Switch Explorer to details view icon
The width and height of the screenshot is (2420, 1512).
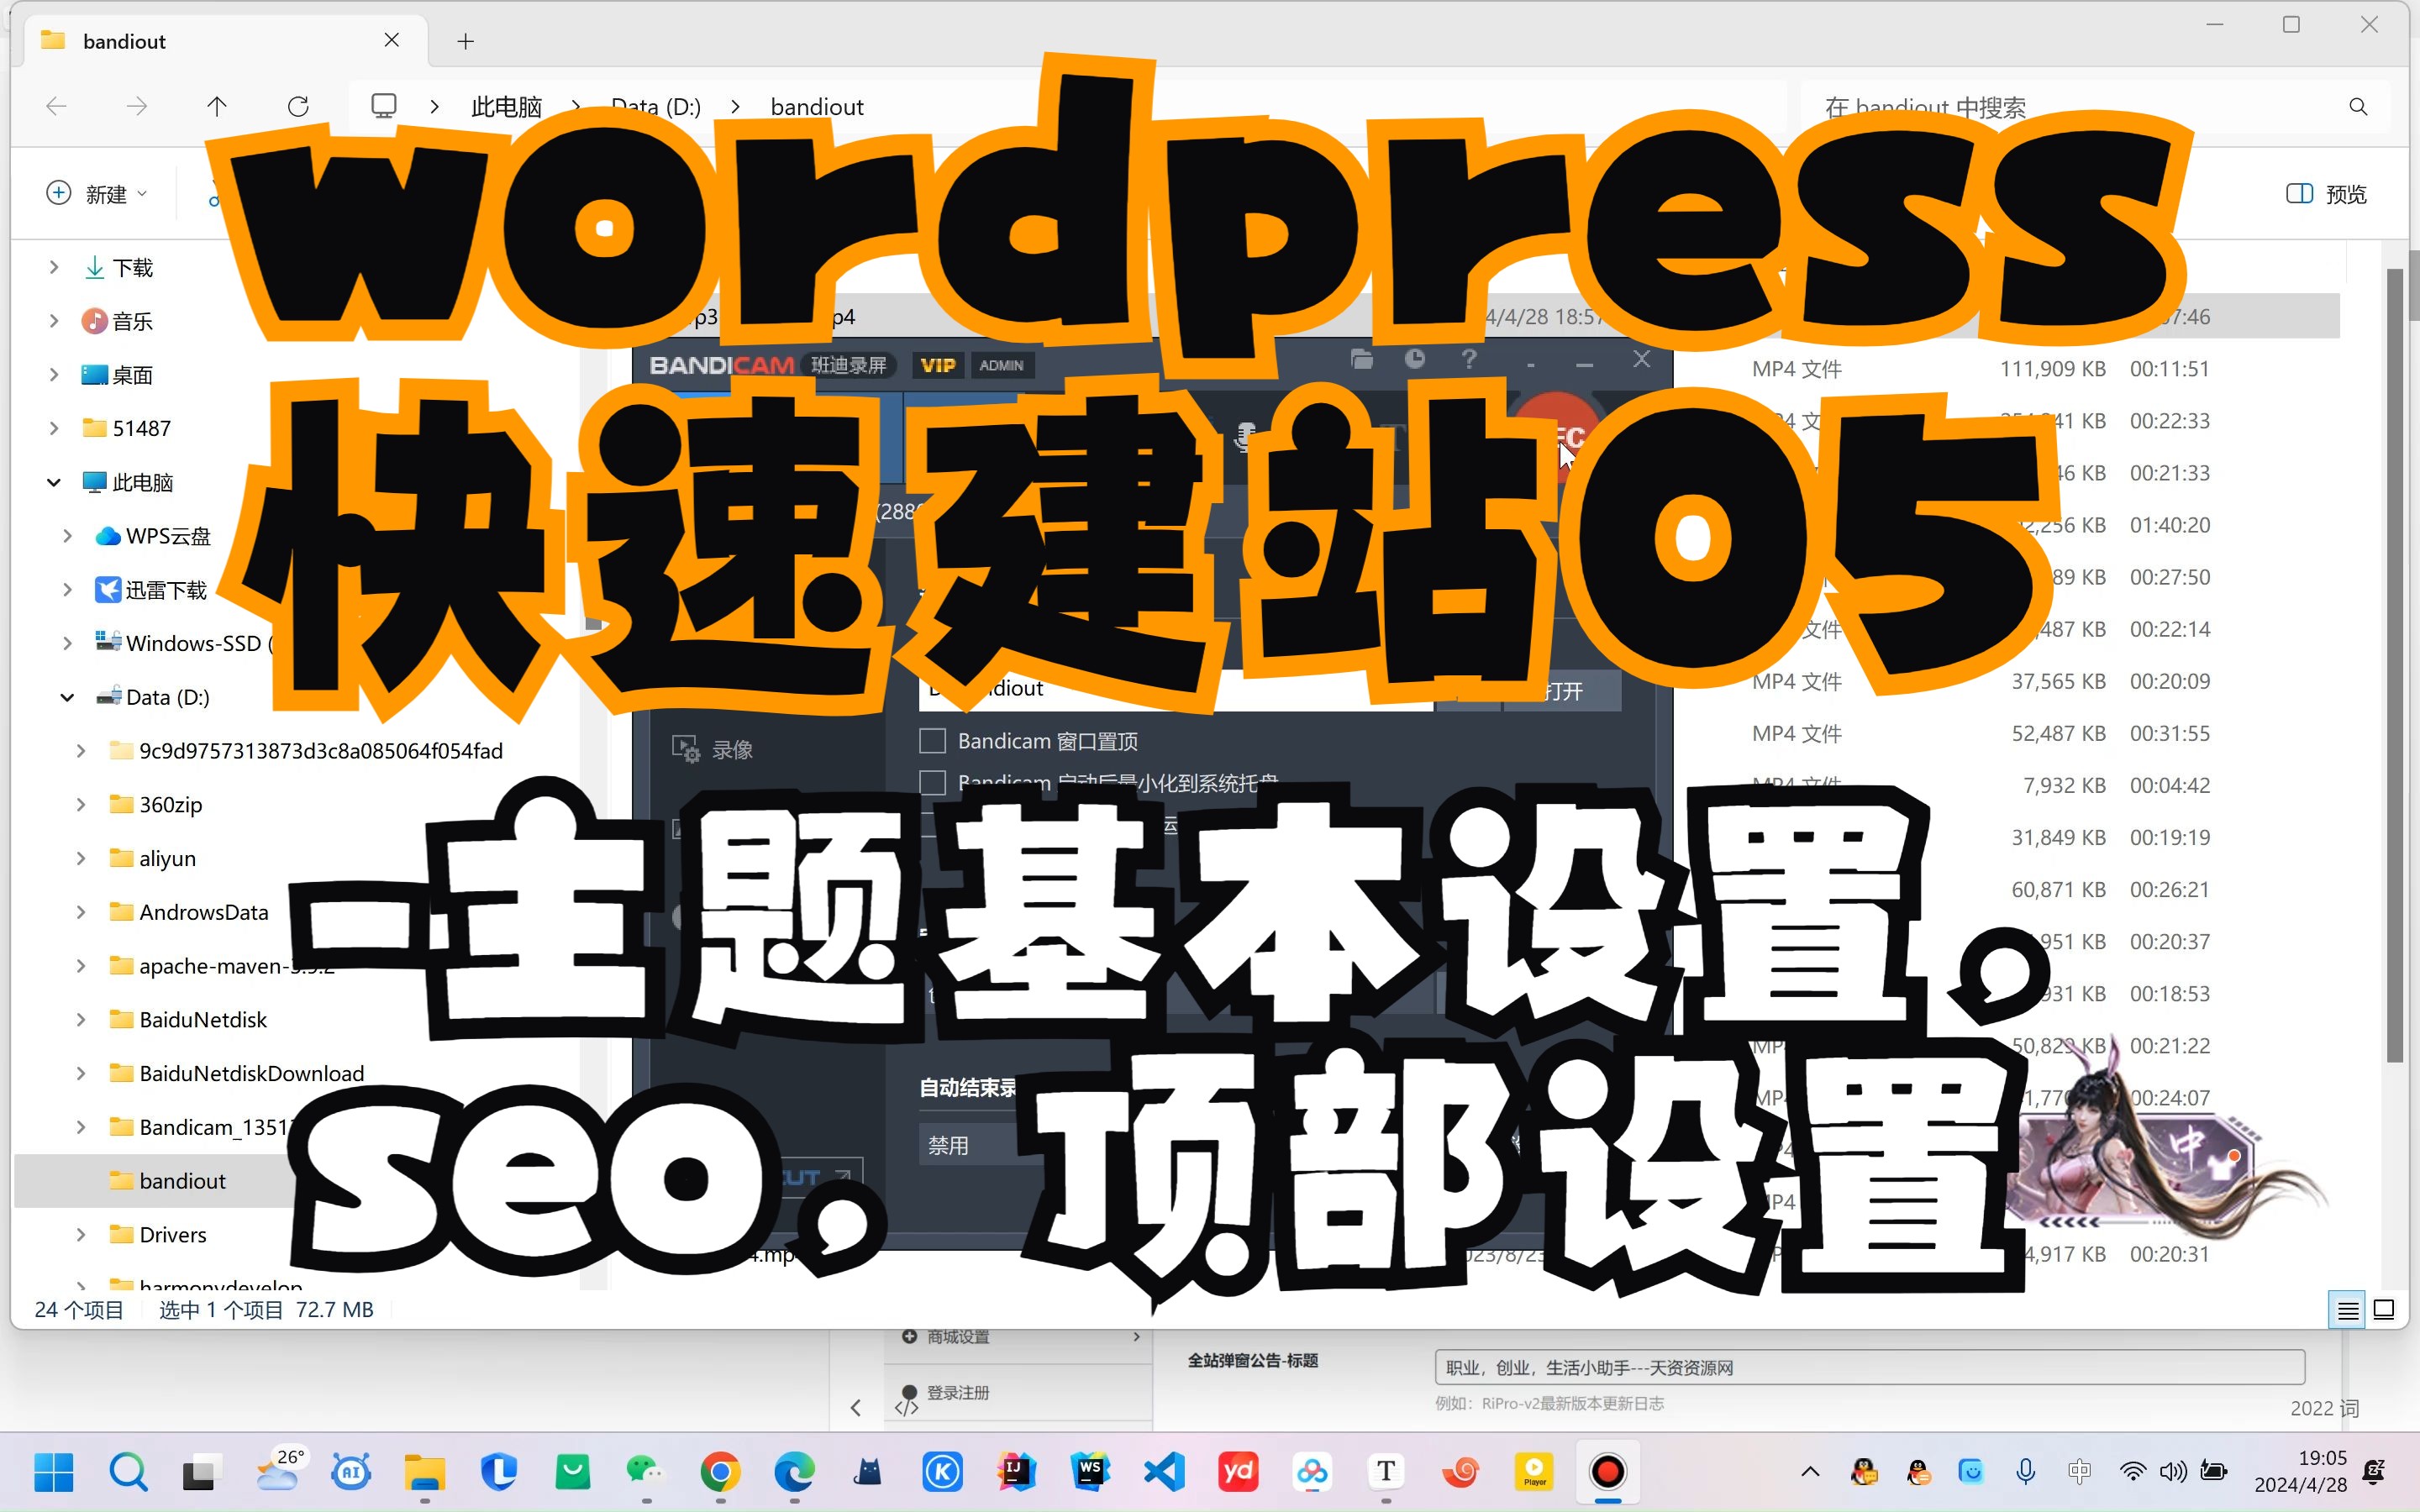point(2348,1309)
